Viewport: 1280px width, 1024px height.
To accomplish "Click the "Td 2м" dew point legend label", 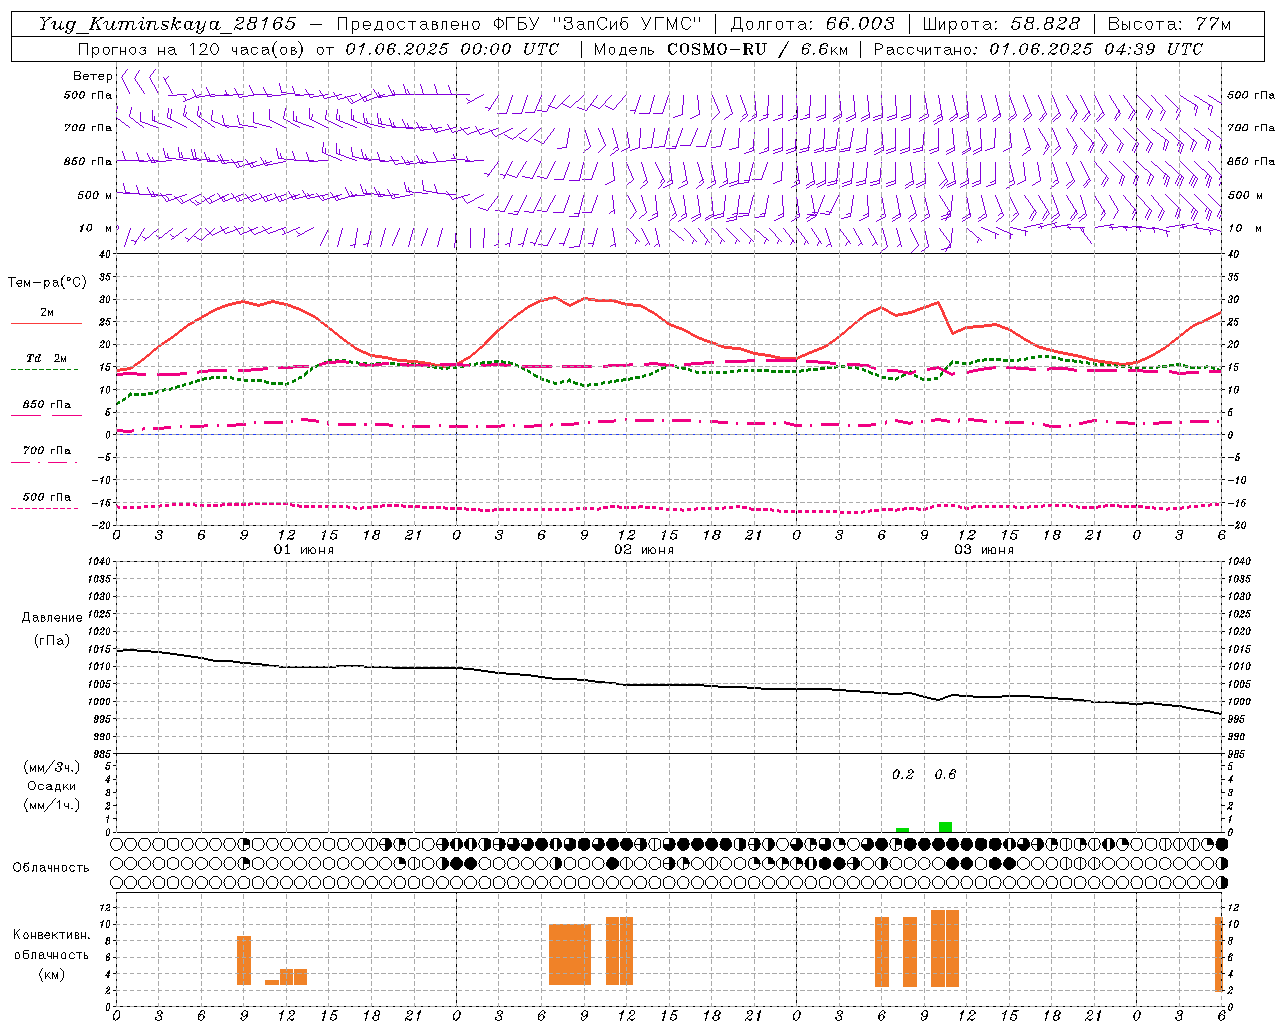I will (x=47, y=358).
